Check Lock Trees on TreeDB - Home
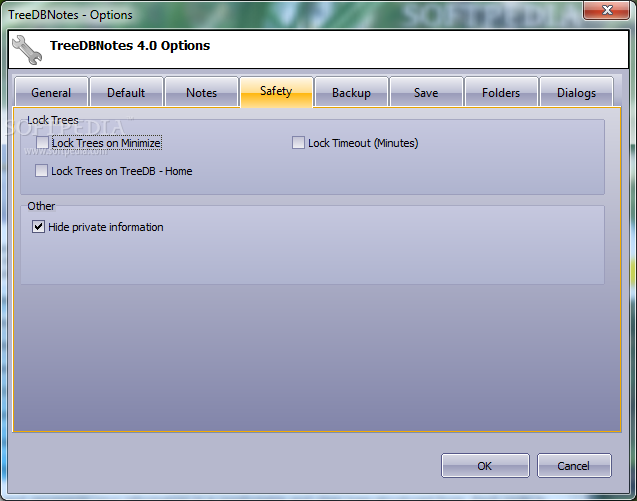 point(41,171)
